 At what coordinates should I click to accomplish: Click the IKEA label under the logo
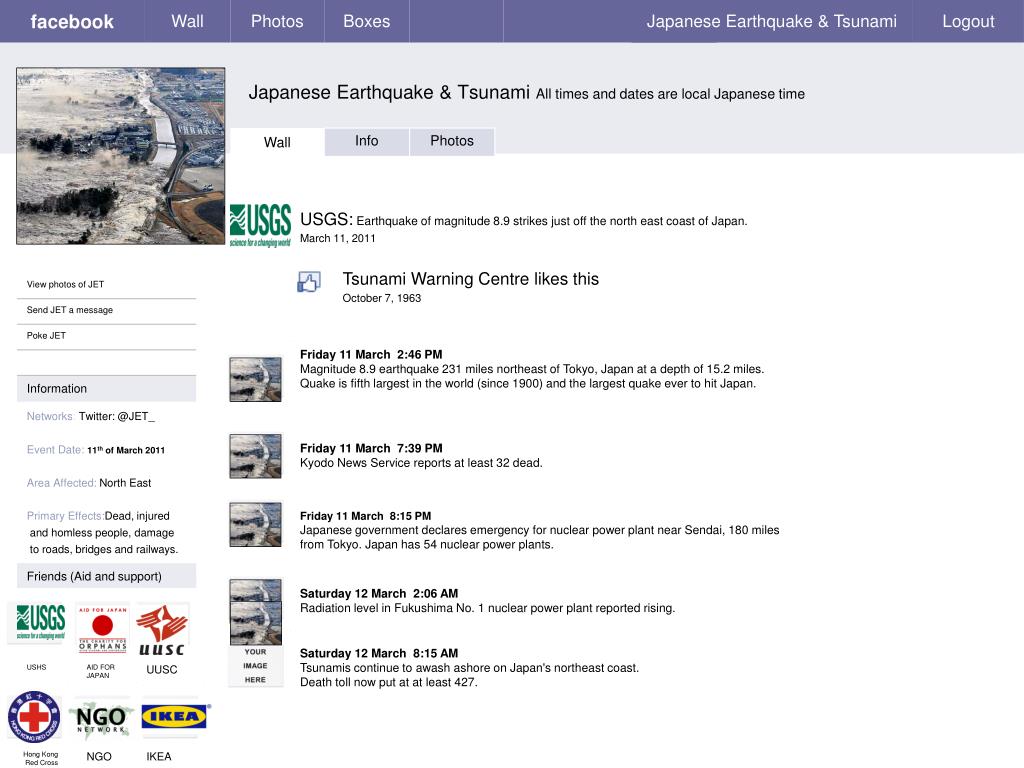159,756
